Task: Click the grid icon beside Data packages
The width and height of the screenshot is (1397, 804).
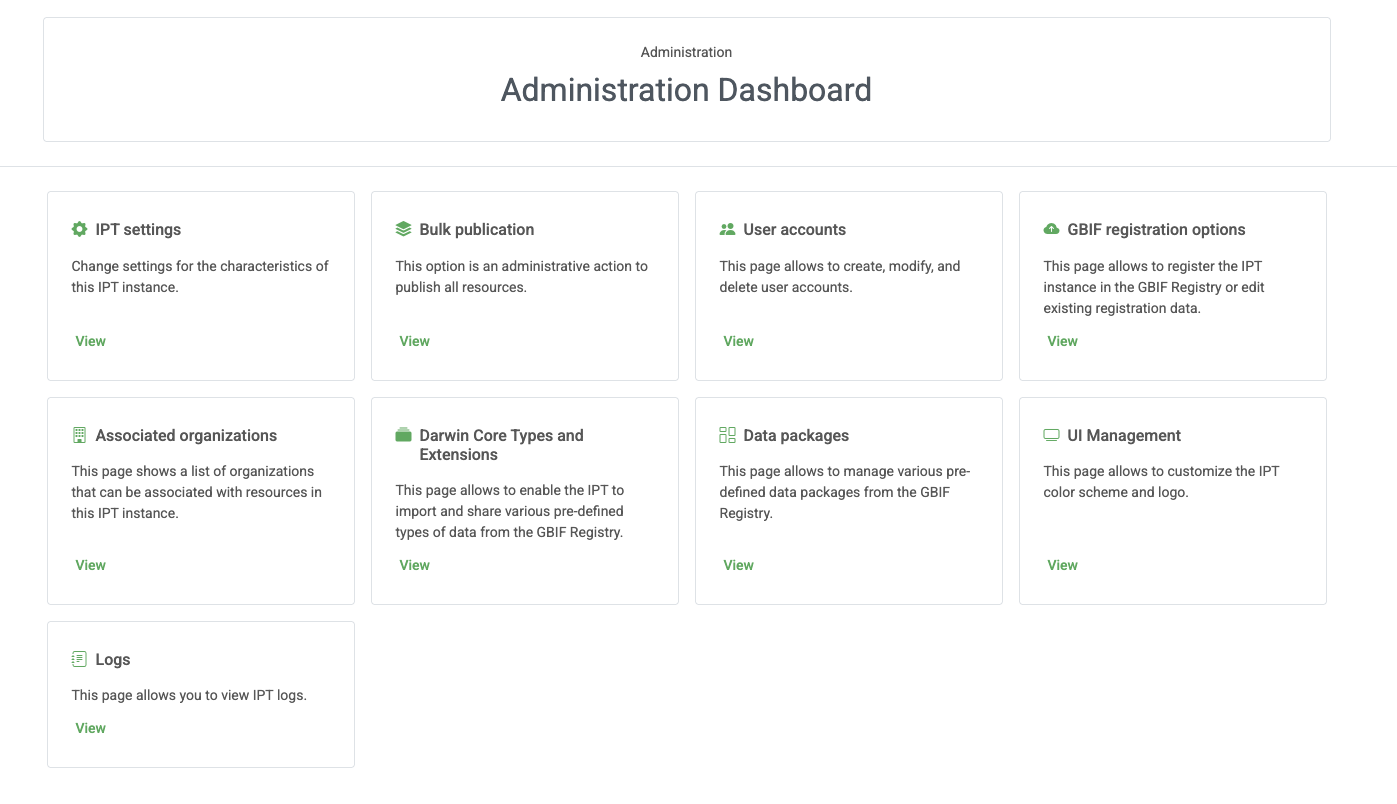Action: point(727,435)
